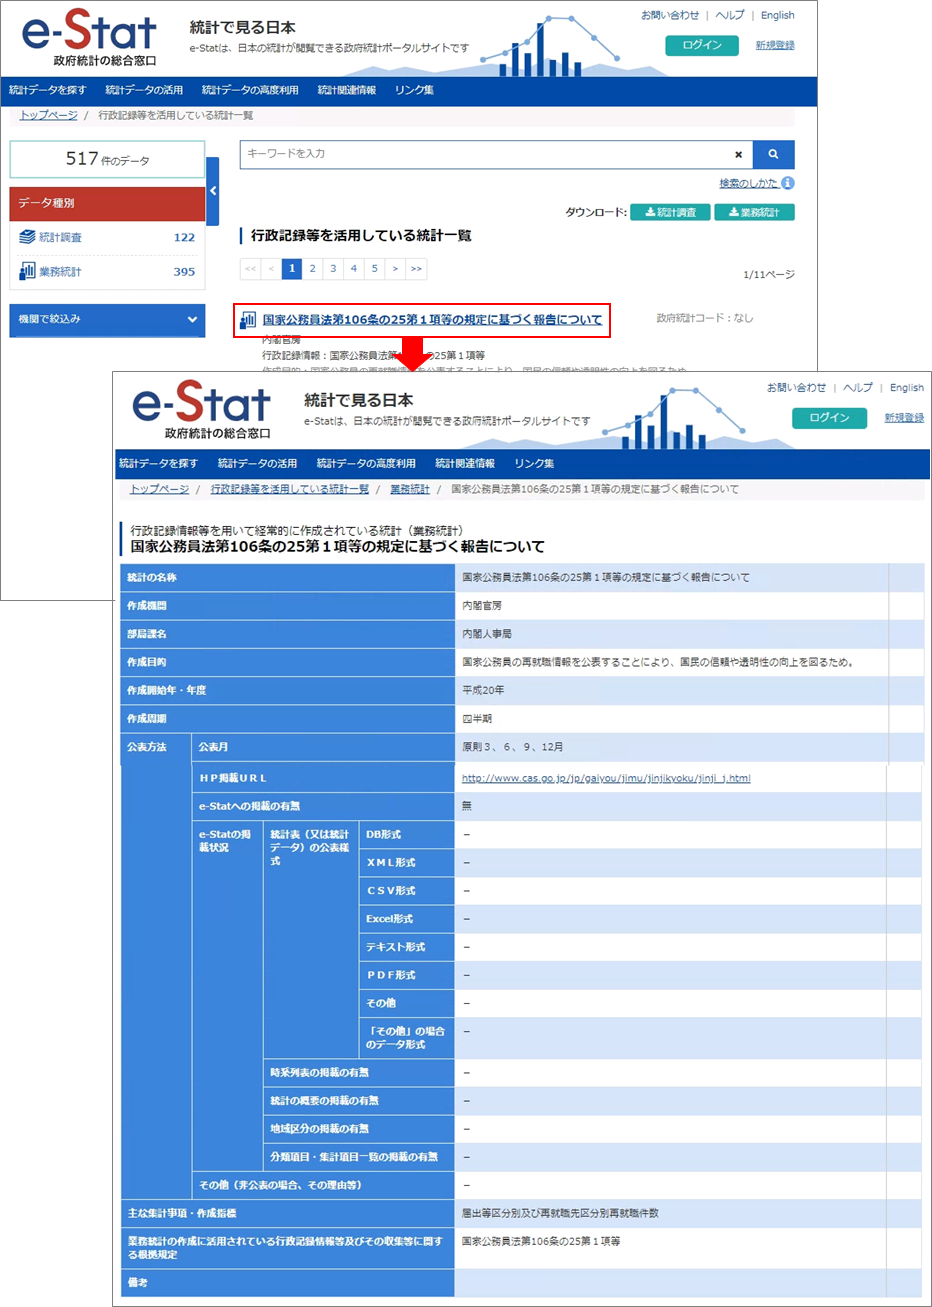Click the 業務統計 chart icon in sidebar
The image size is (932, 1307).
[x=27, y=271]
